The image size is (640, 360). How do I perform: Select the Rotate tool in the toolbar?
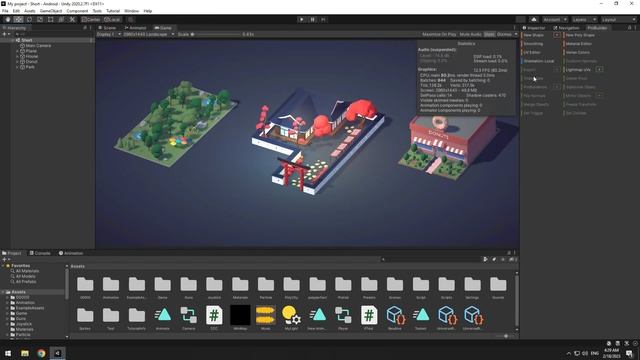[x=29, y=20]
